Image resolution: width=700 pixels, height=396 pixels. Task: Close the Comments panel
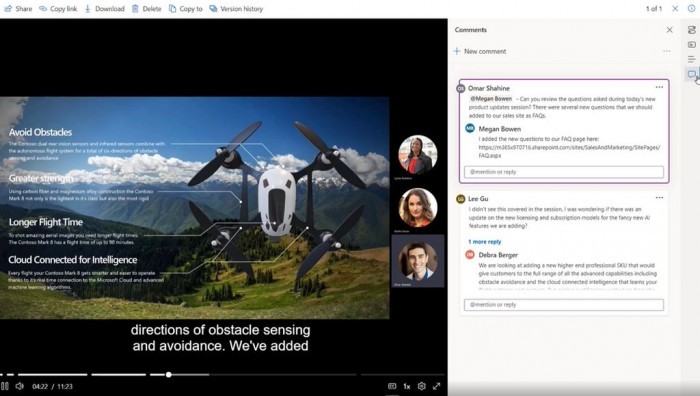[x=670, y=30]
